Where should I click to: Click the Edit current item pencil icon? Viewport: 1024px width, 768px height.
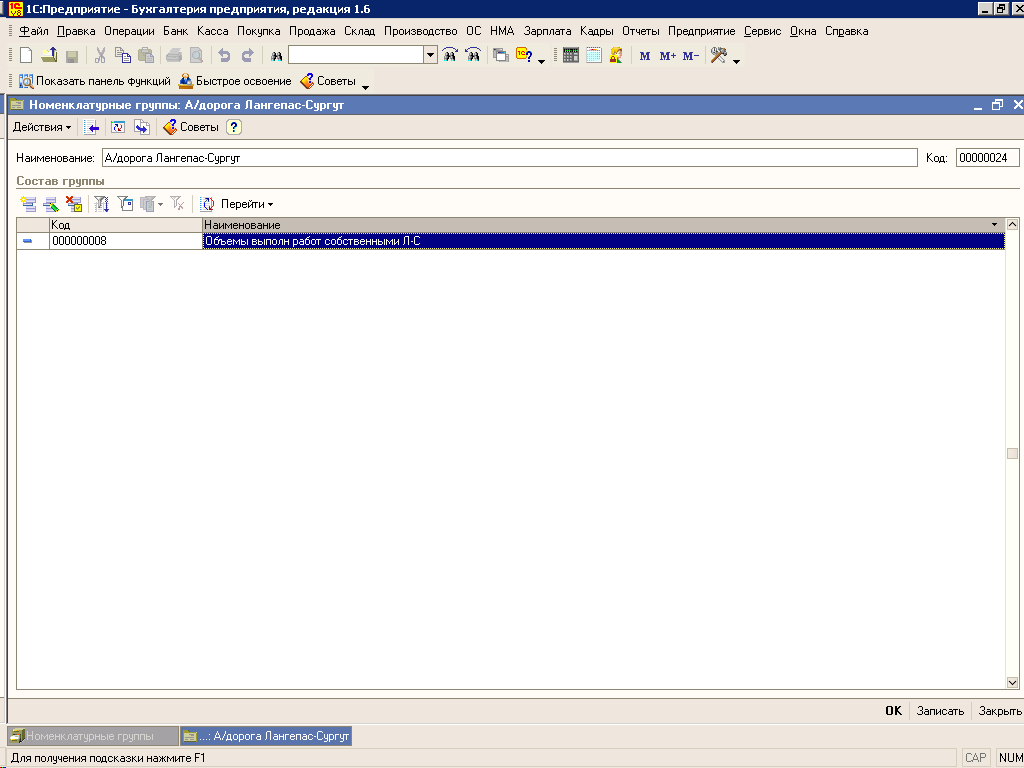51,204
